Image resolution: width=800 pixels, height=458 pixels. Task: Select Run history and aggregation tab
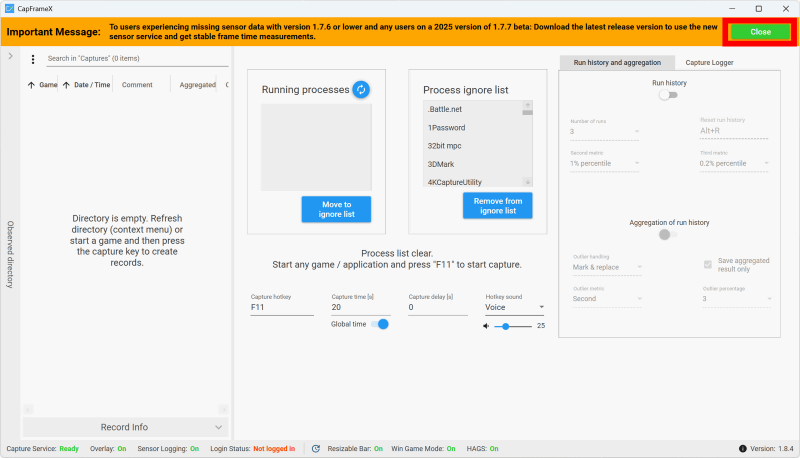coord(617,62)
